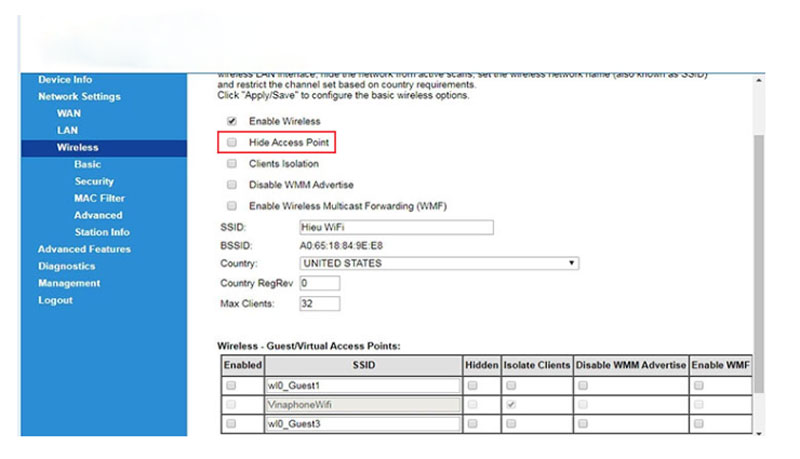Check Disable WMM Advertise option
800x459 pixels.
232,185
